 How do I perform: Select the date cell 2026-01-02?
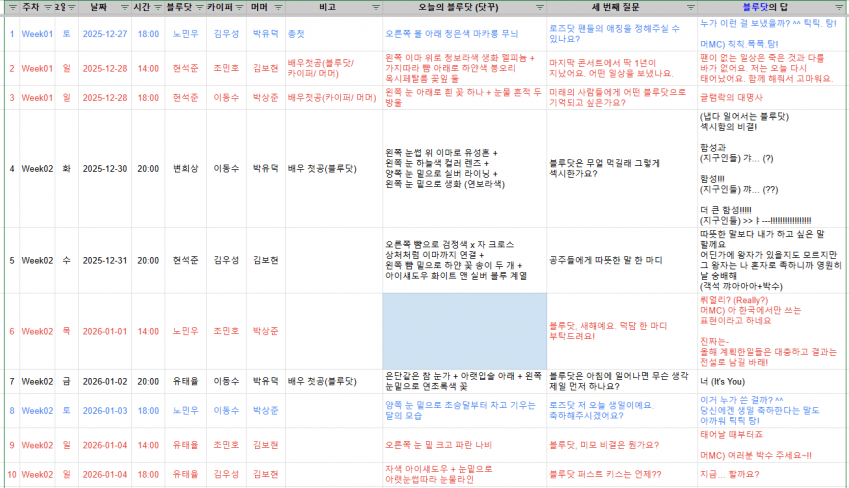(x=105, y=382)
